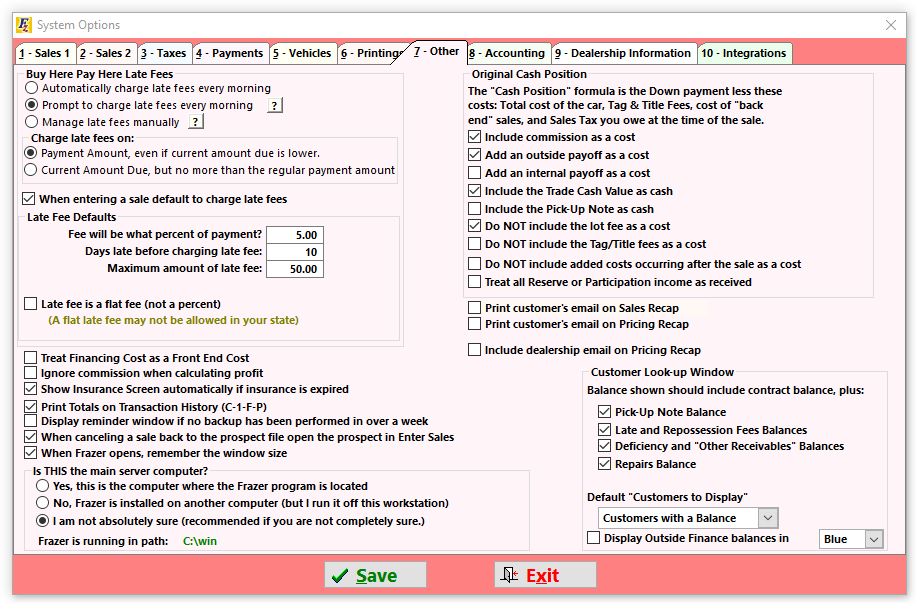Image resolution: width=916 pixels, height=603 pixels.
Task: Switch to the 3 - Taxes tab
Action: (x=163, y=53)
